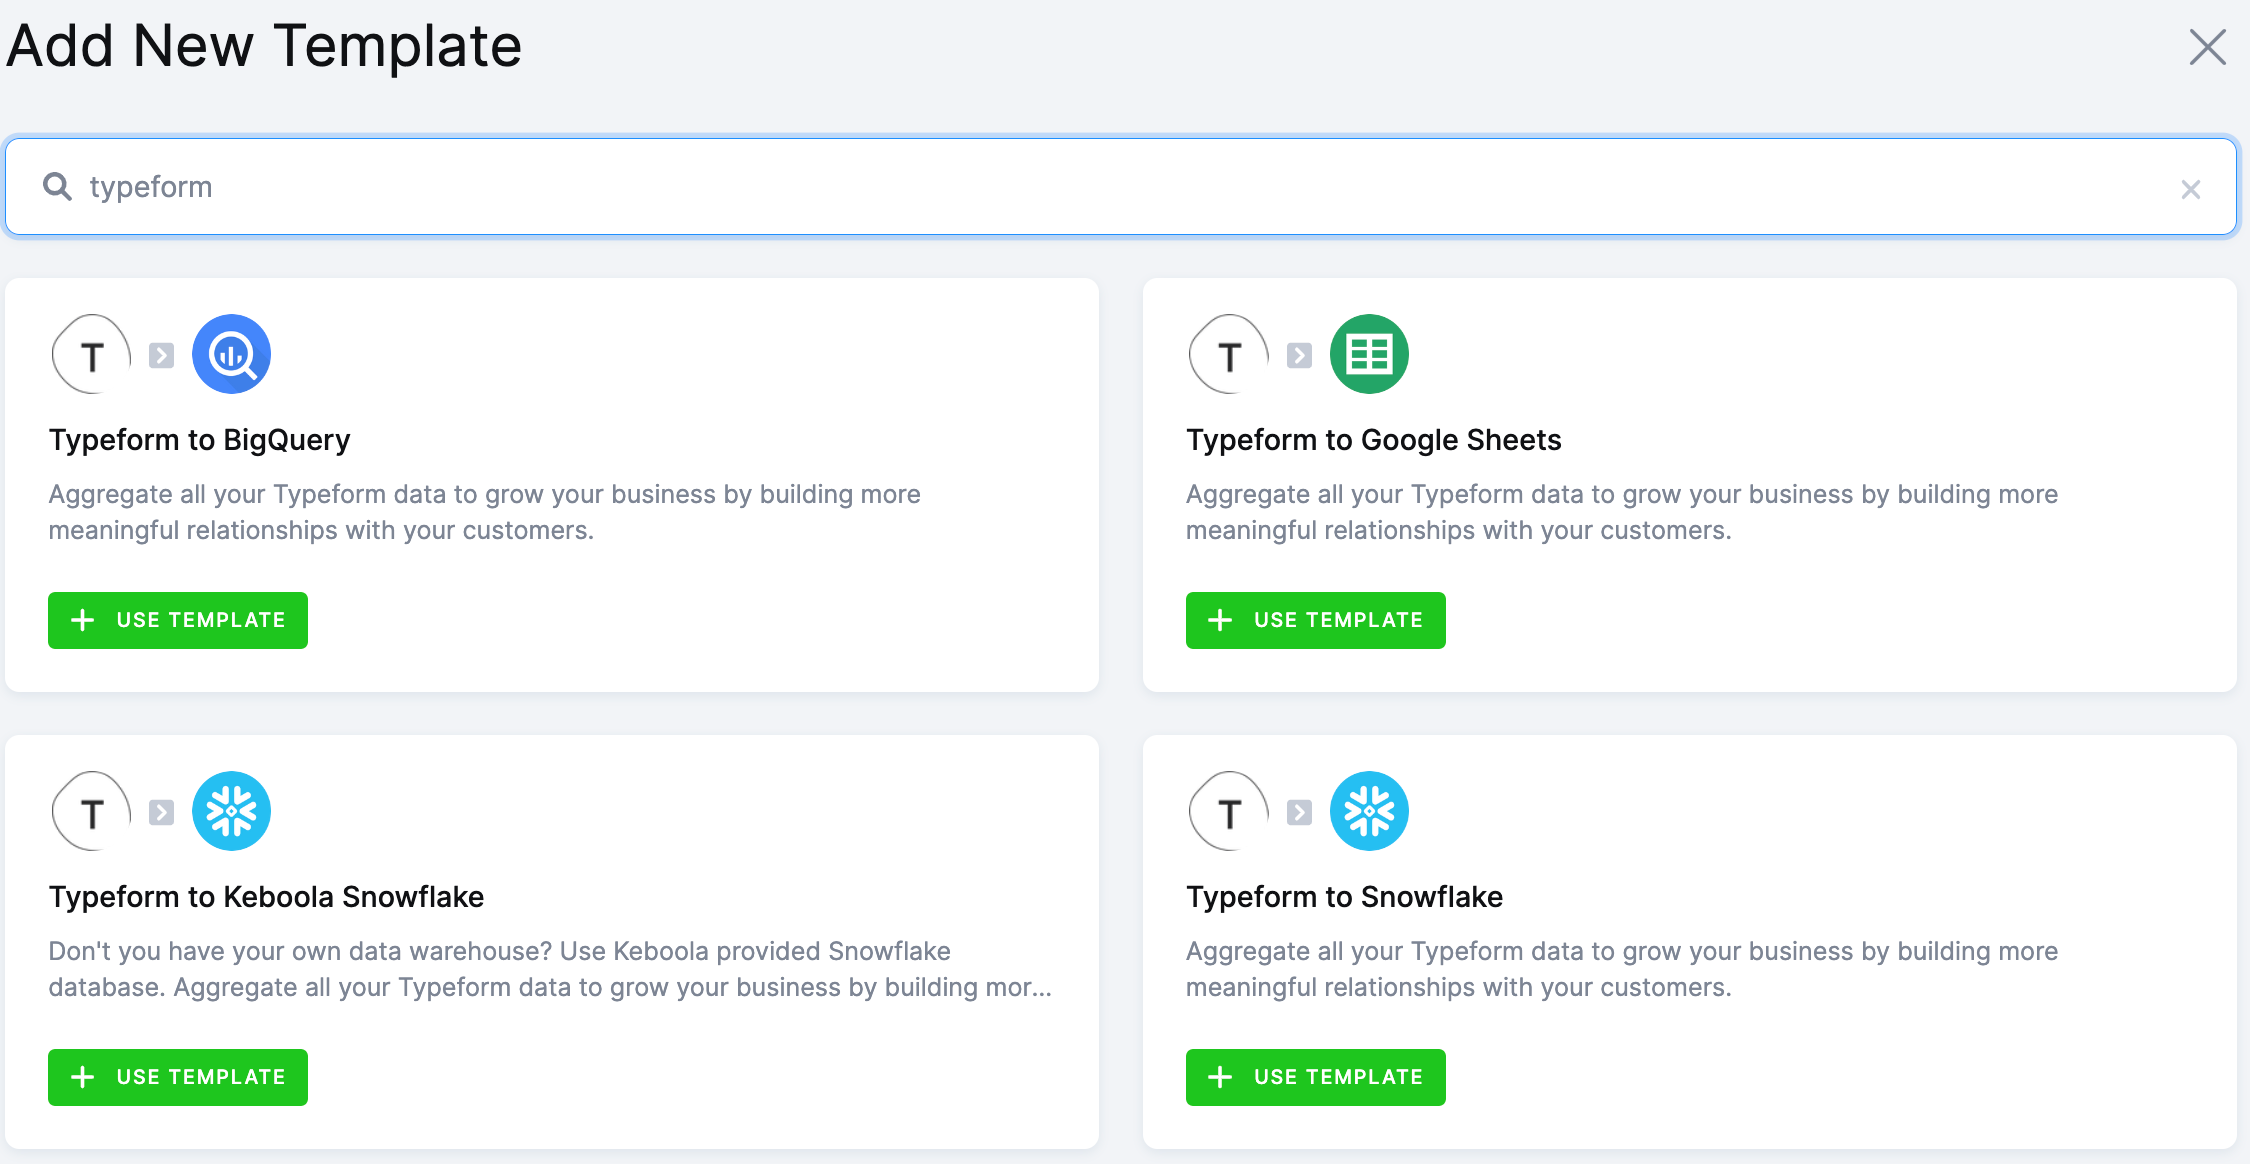Open the Typeform to BigQuery title
The width and height of the screenshot is (2250, 1164).
coord(200,440)
